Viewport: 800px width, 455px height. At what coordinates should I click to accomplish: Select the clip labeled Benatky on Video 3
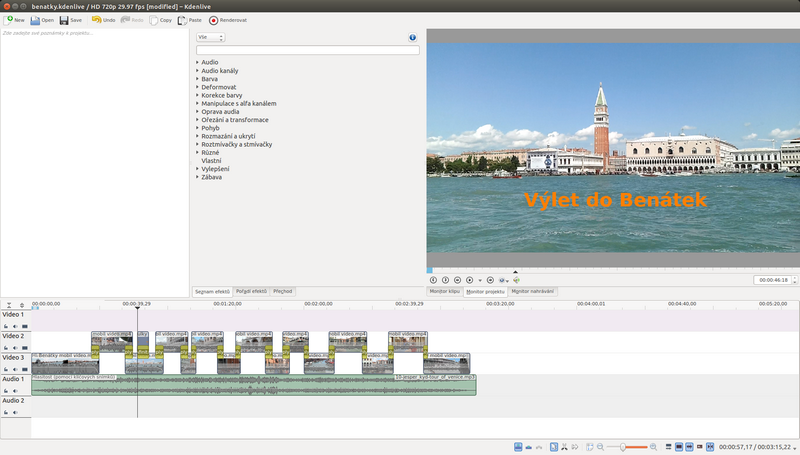coord(64,363)
